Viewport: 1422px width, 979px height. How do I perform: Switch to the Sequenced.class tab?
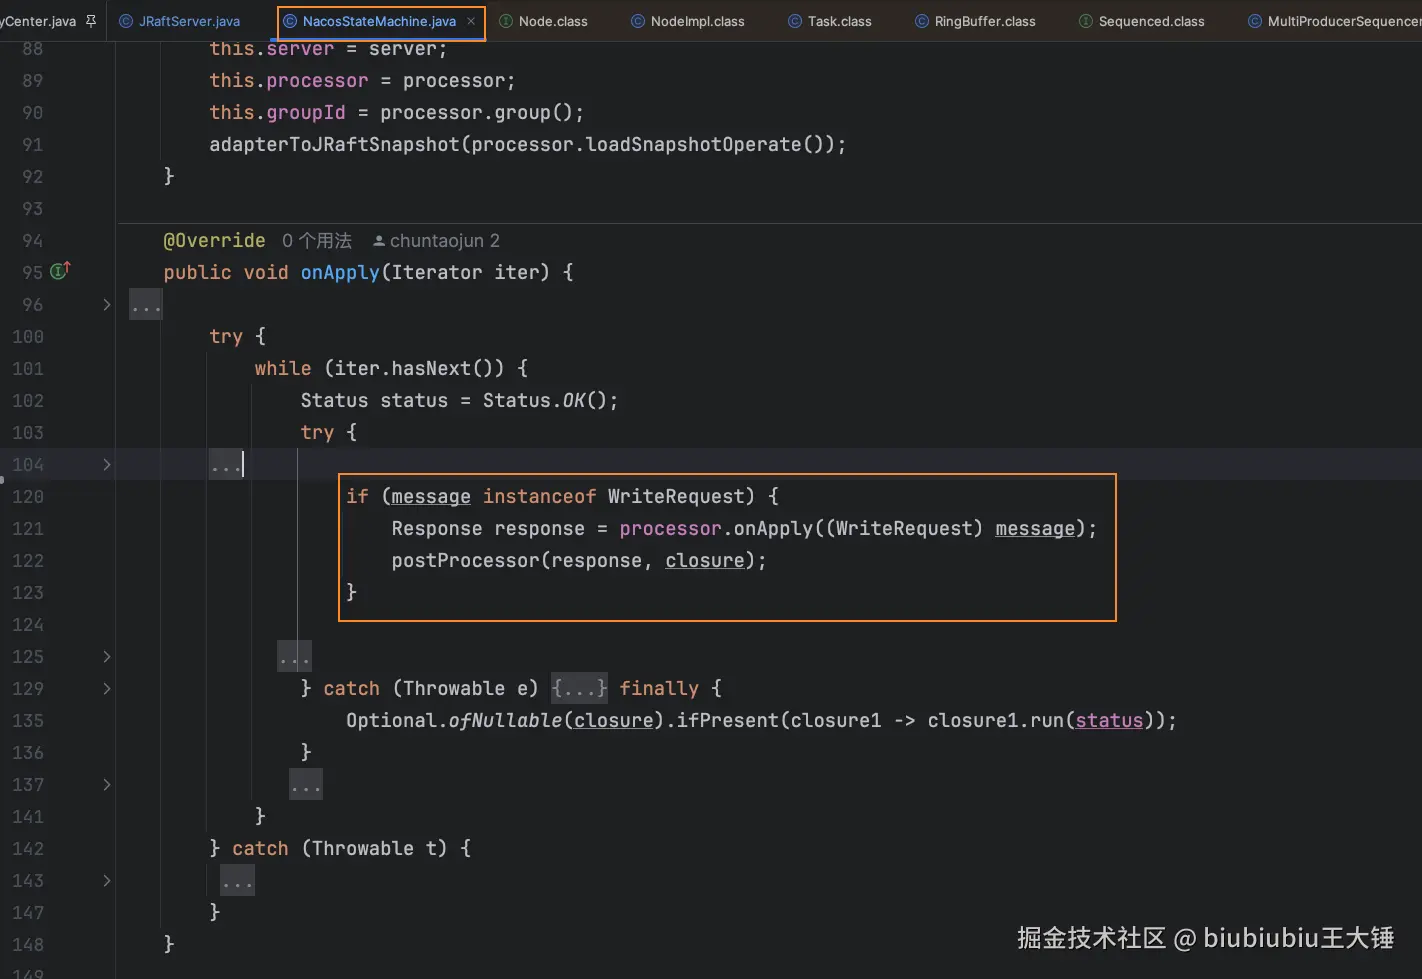click(x=1142, y=21)
